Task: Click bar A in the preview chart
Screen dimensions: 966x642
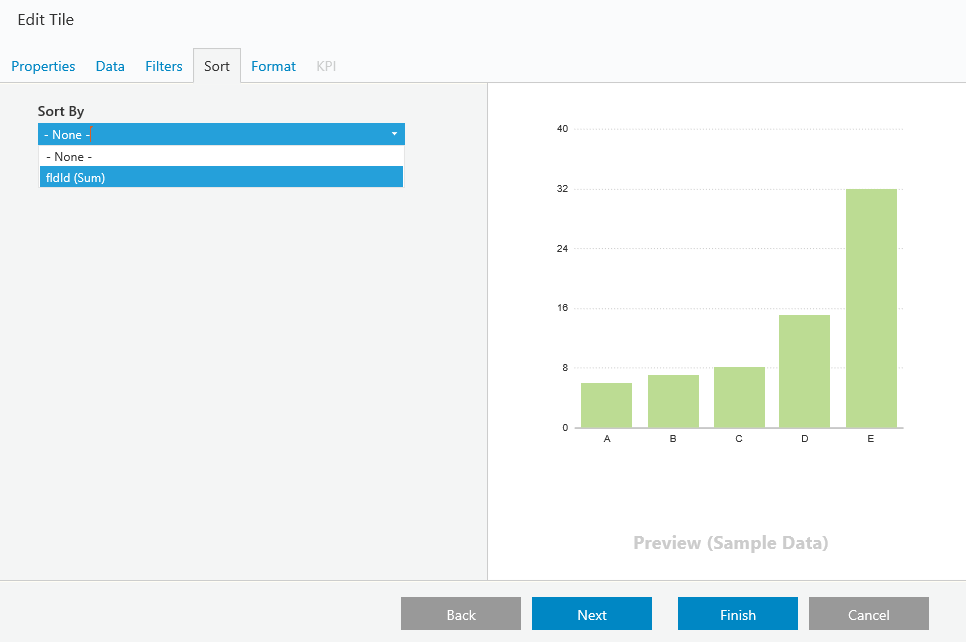Action: (606, 405)
